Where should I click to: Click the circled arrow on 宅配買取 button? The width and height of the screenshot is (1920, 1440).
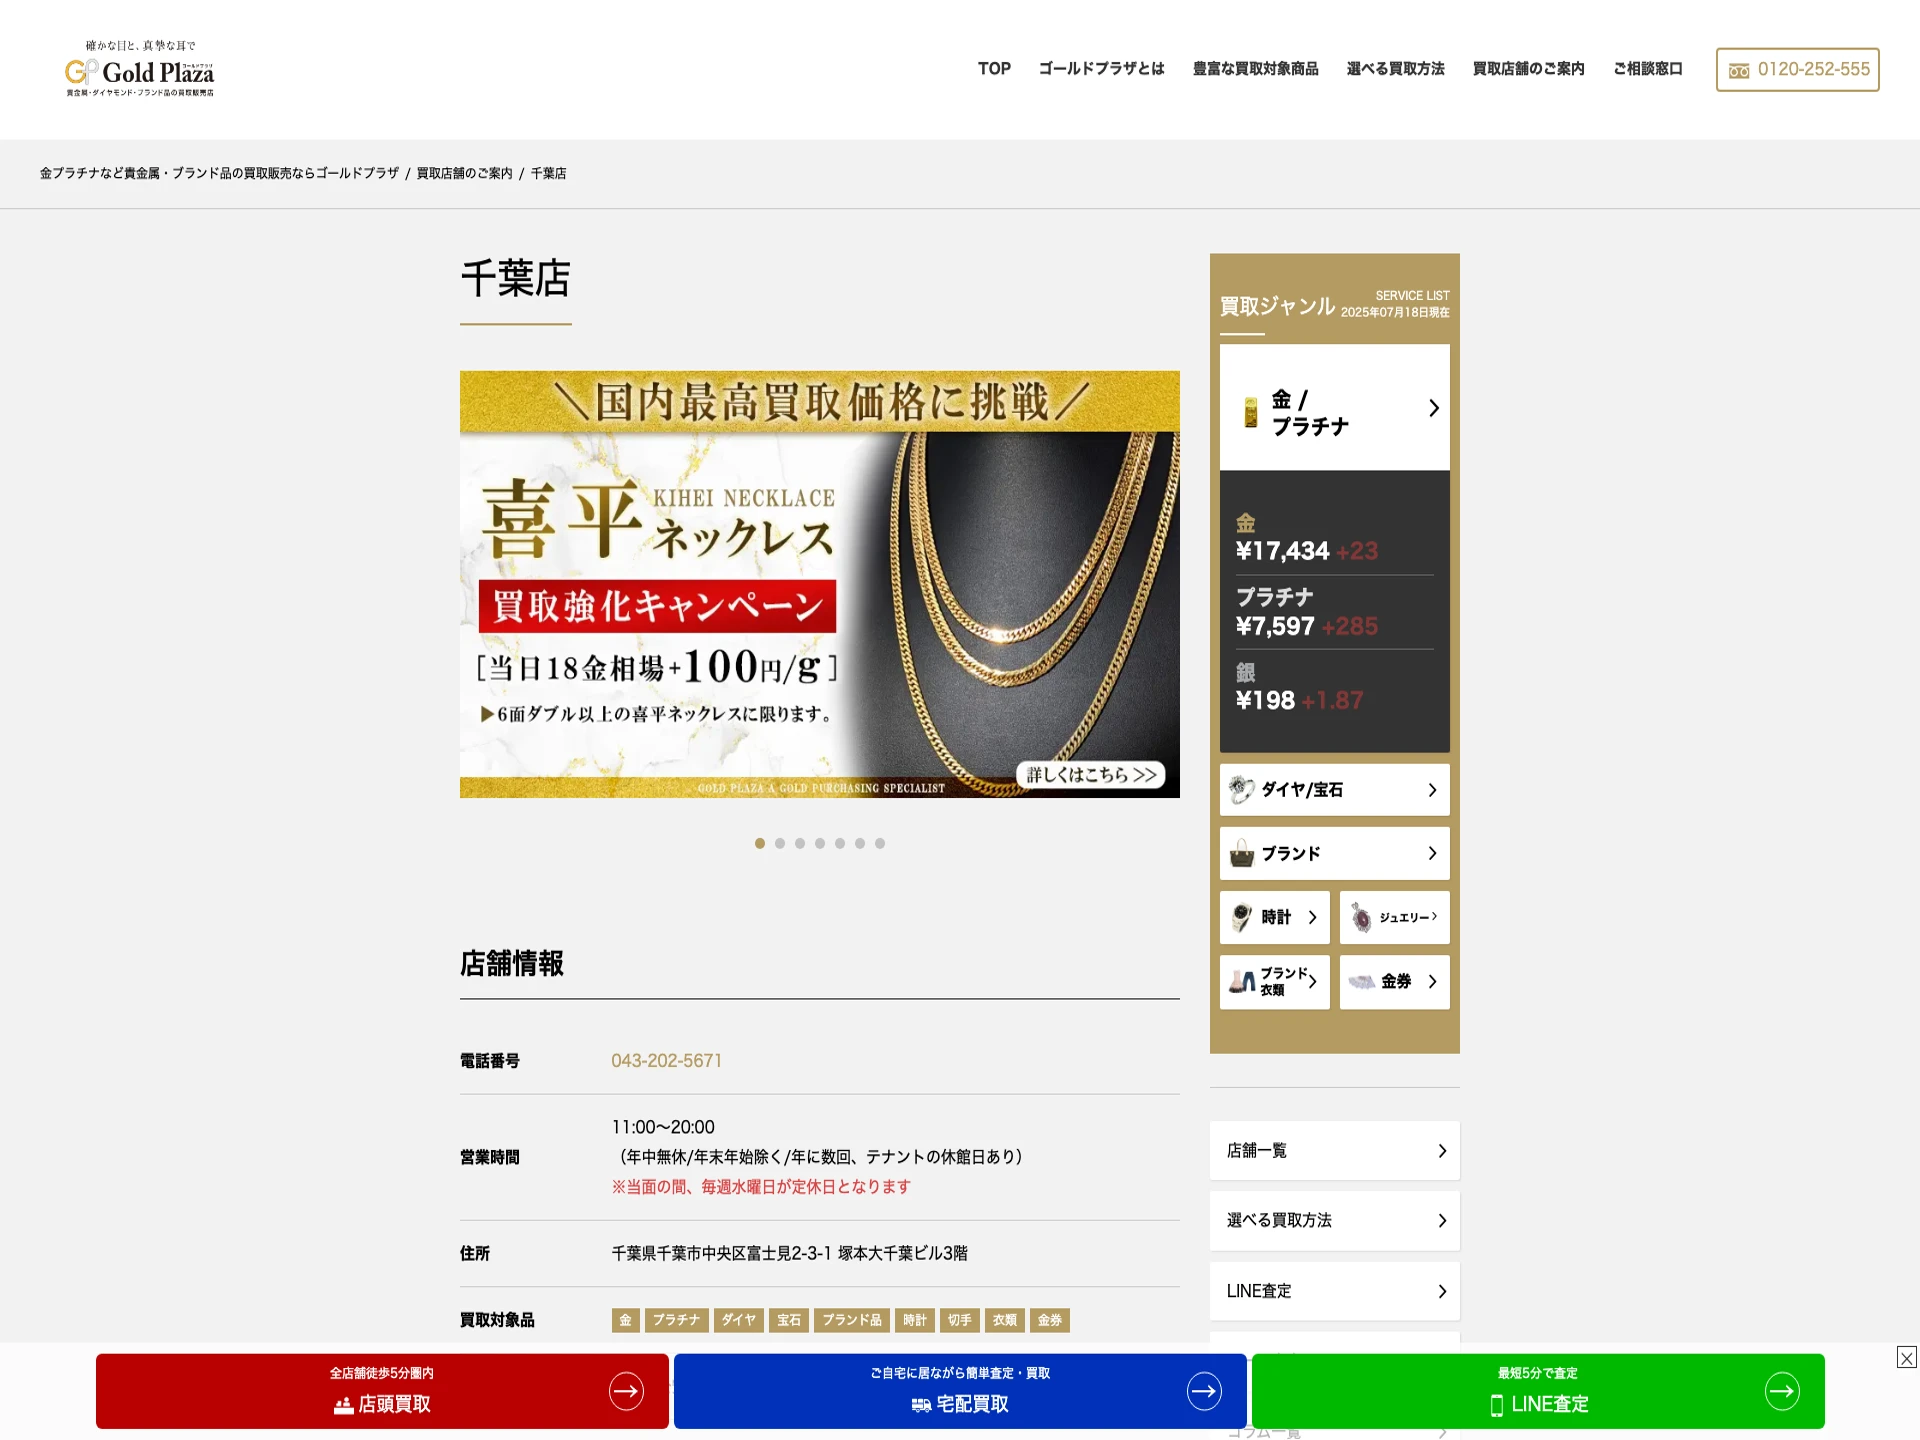click(x=1204, y=1391)
